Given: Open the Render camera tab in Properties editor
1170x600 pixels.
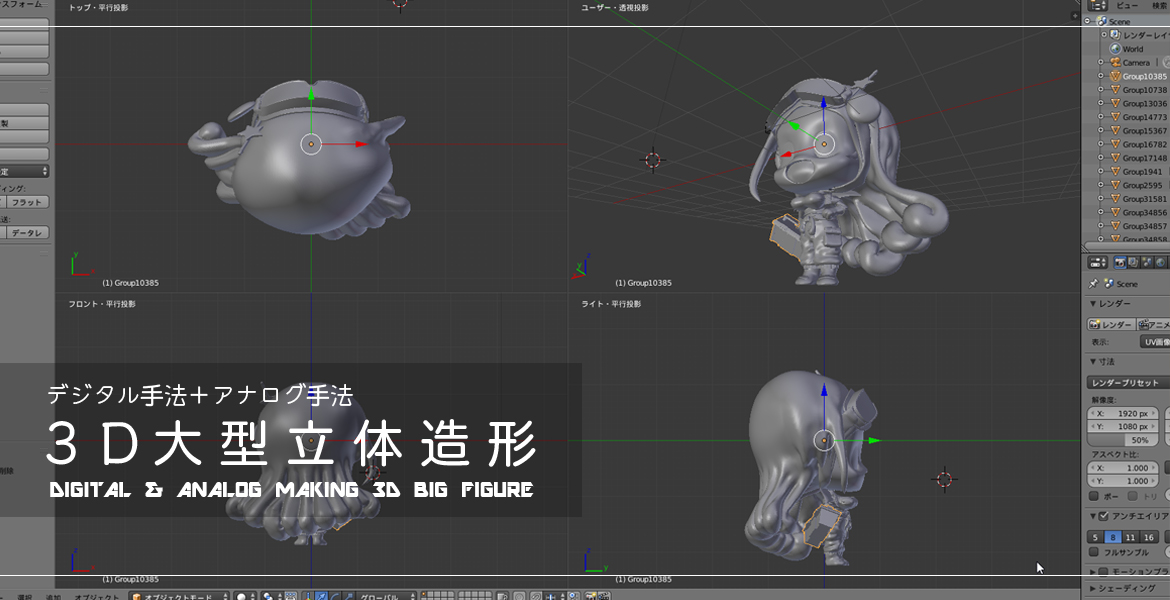Looking at the screenshot, I should pyautogui.click(x=1121, y=262).
